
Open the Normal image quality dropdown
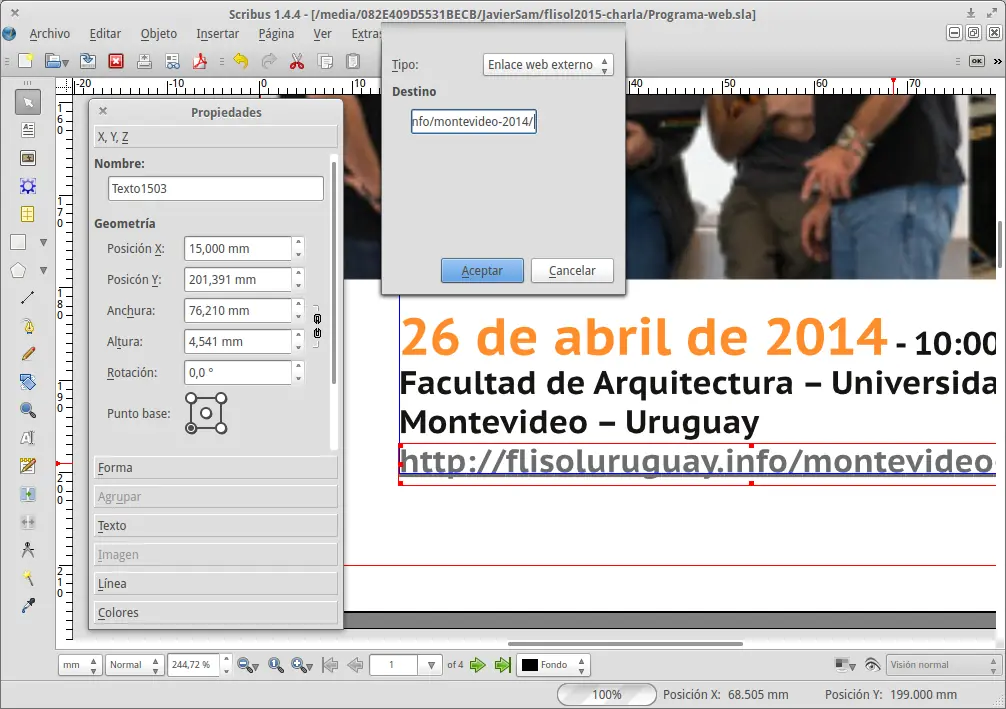(x=134, y=665)
